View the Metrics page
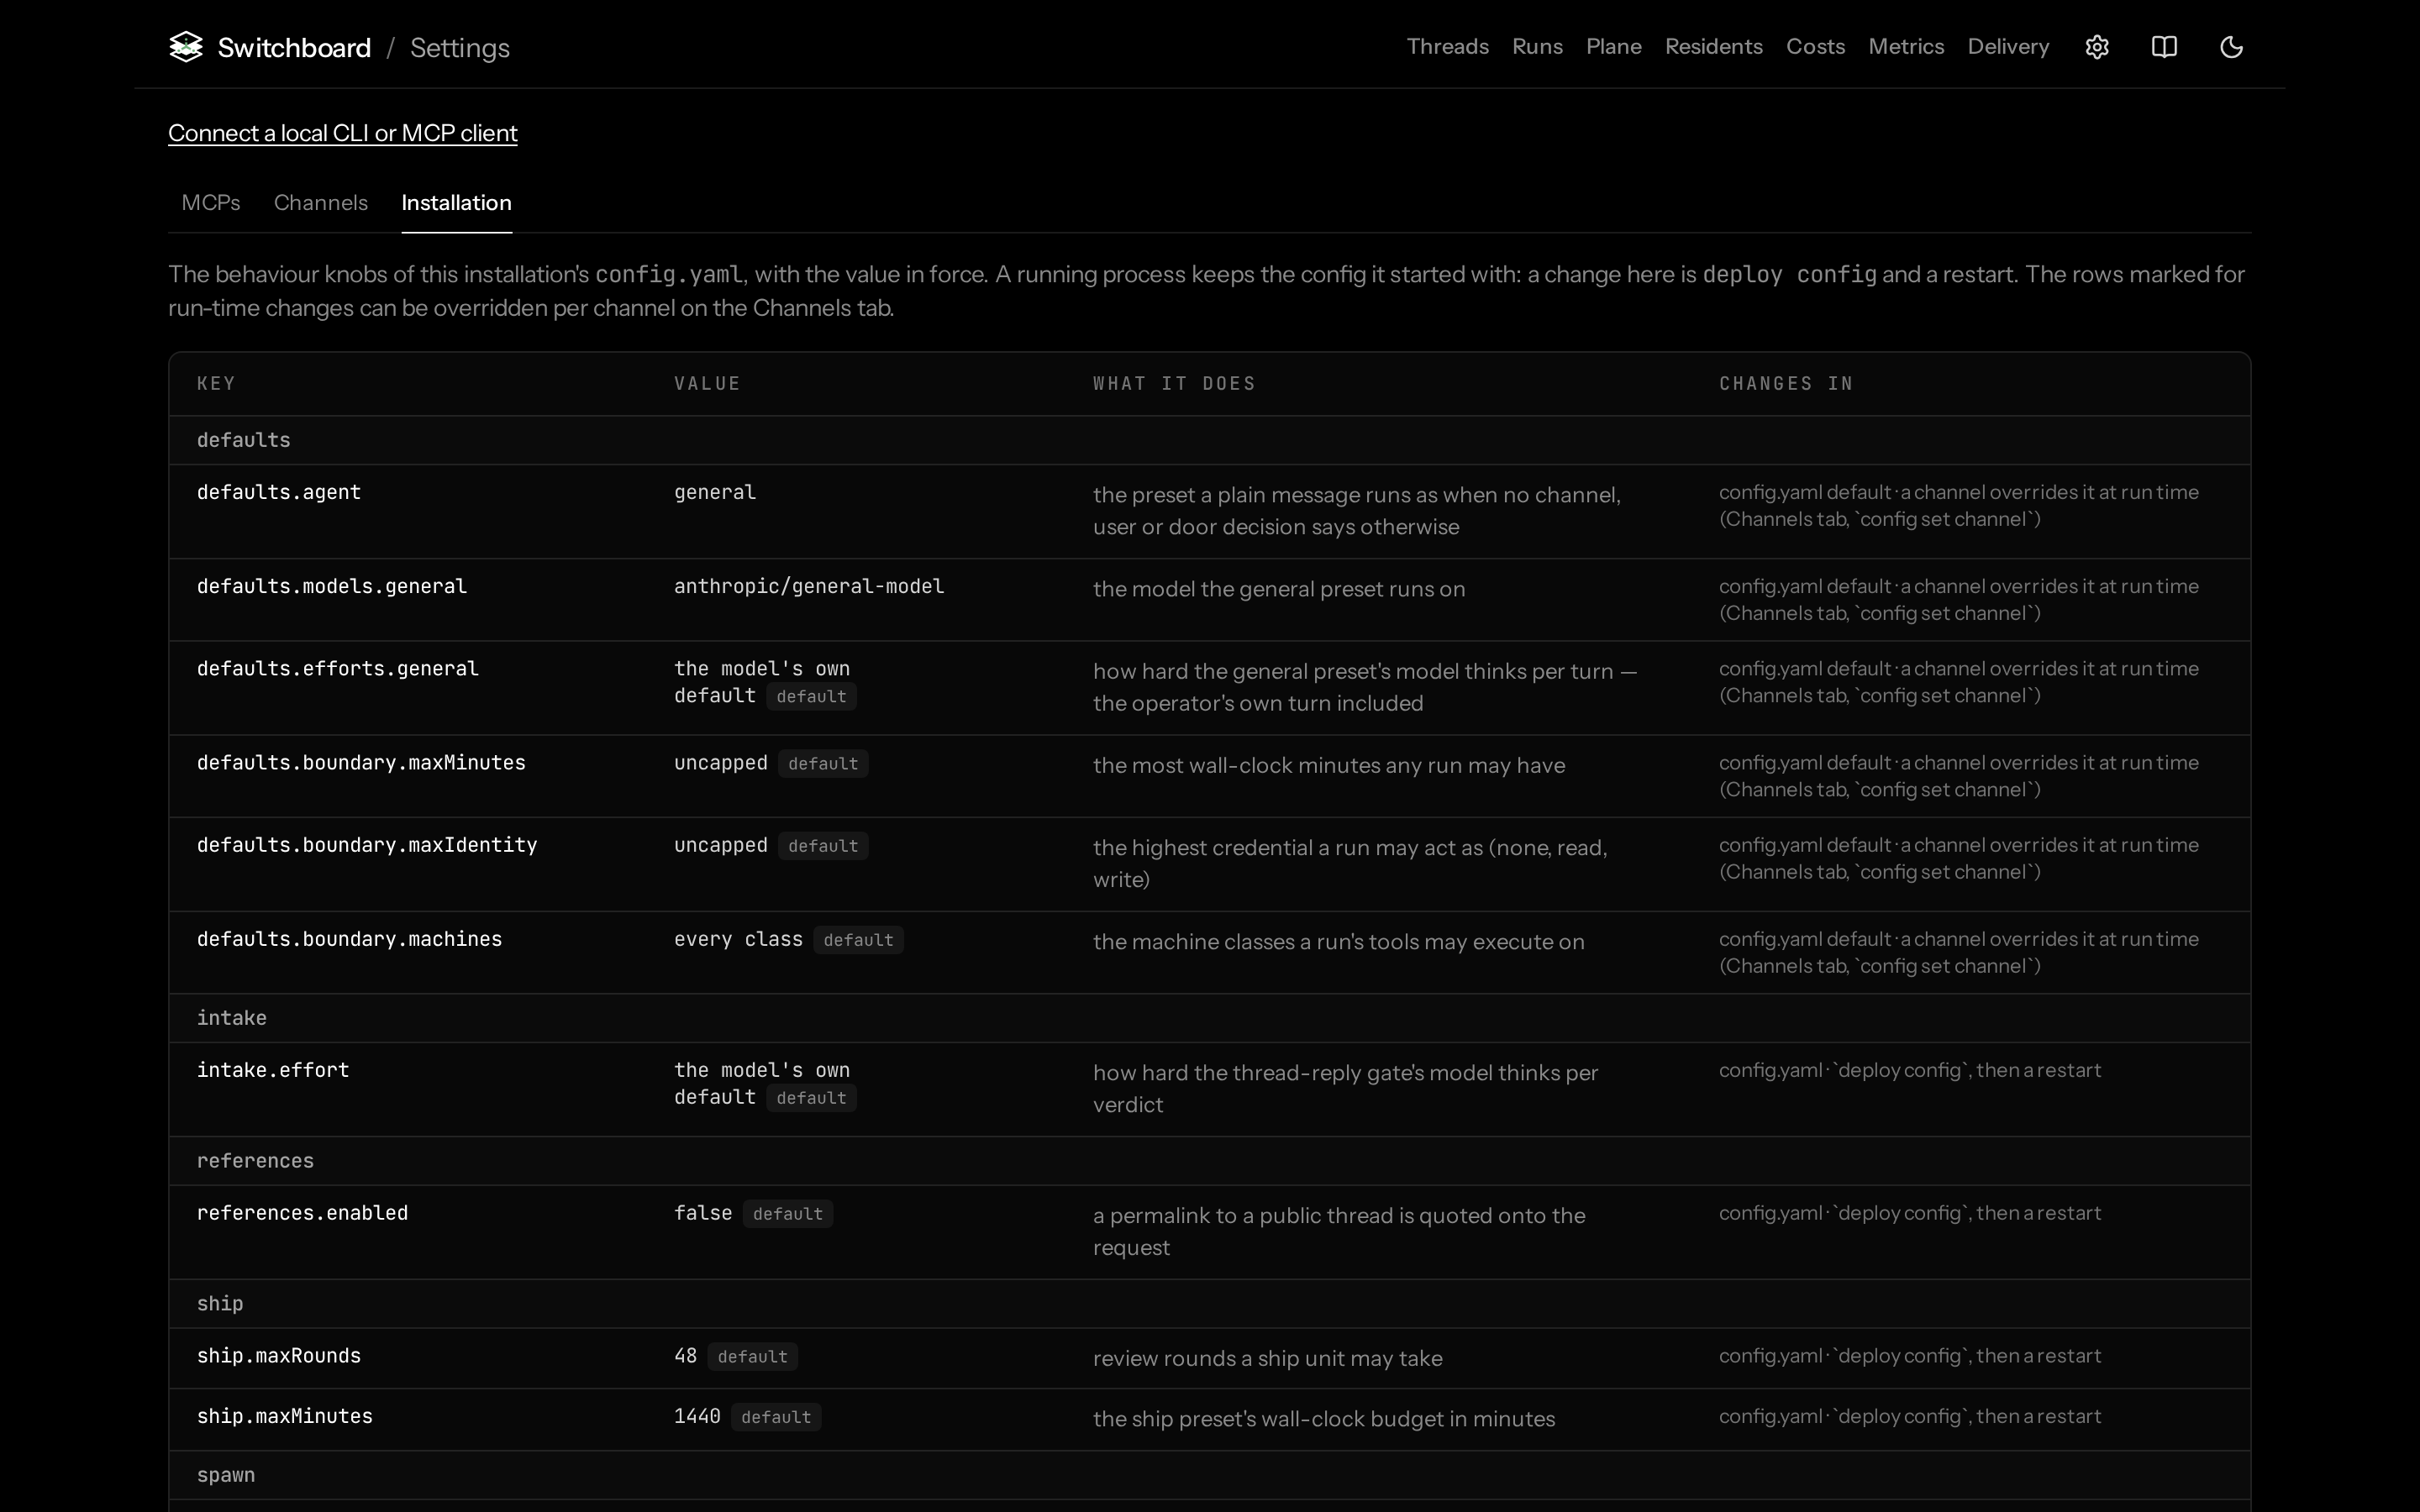The height and width of the screenshot is (1512, 2420). coord(1906,47)
